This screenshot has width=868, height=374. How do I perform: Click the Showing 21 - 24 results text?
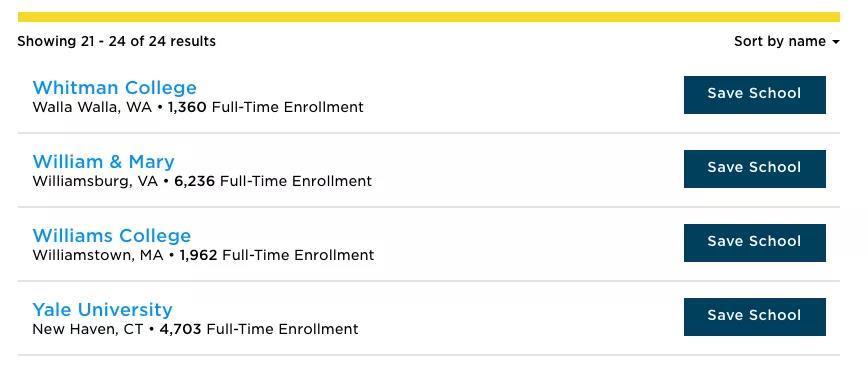coord(116,41)
